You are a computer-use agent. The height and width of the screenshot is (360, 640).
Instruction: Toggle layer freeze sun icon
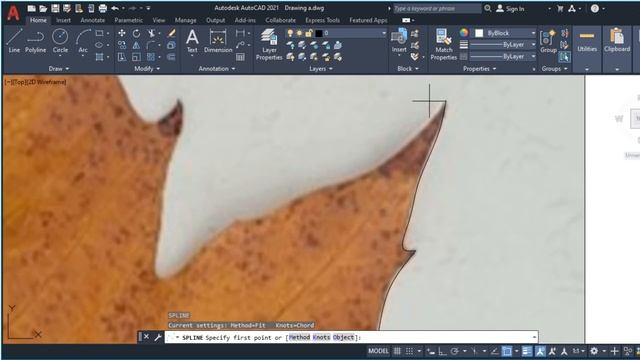point(300,33)
